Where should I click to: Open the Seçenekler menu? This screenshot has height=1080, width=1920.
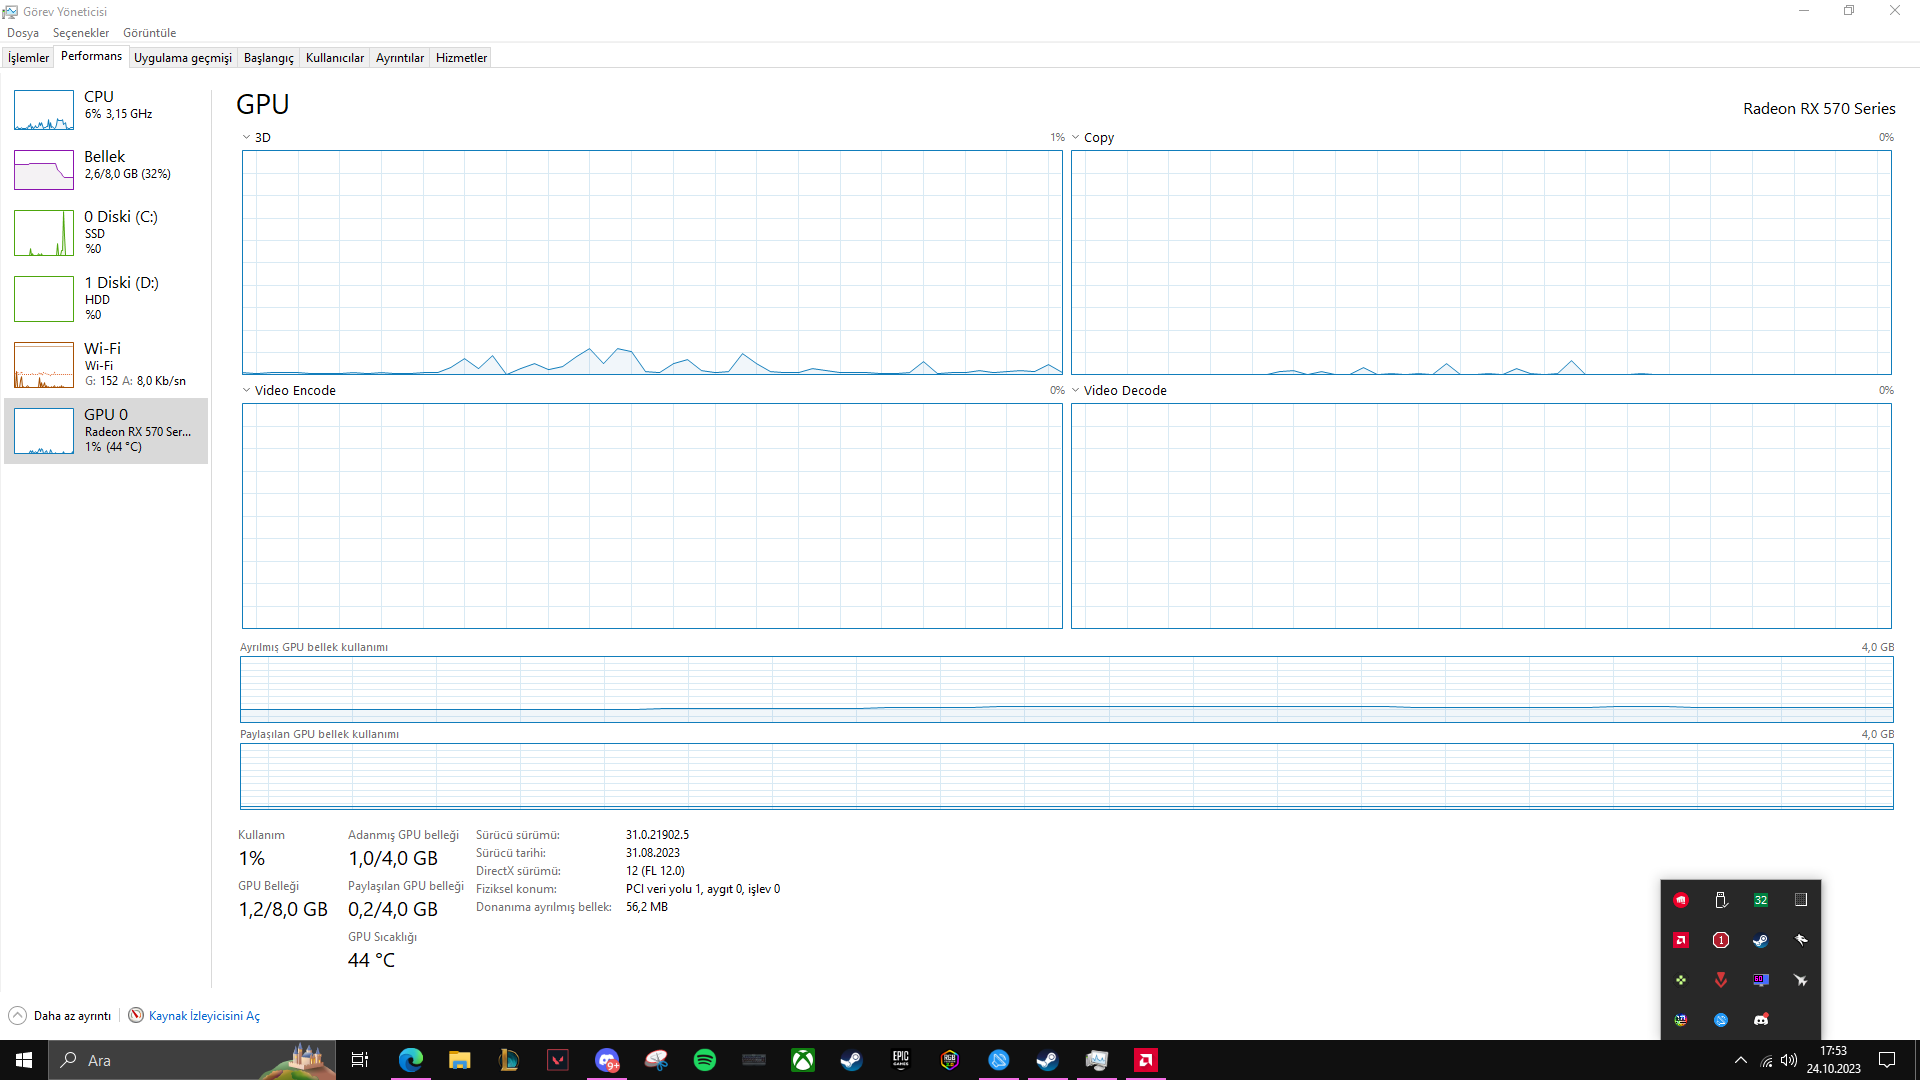click(x=81, y=33)
